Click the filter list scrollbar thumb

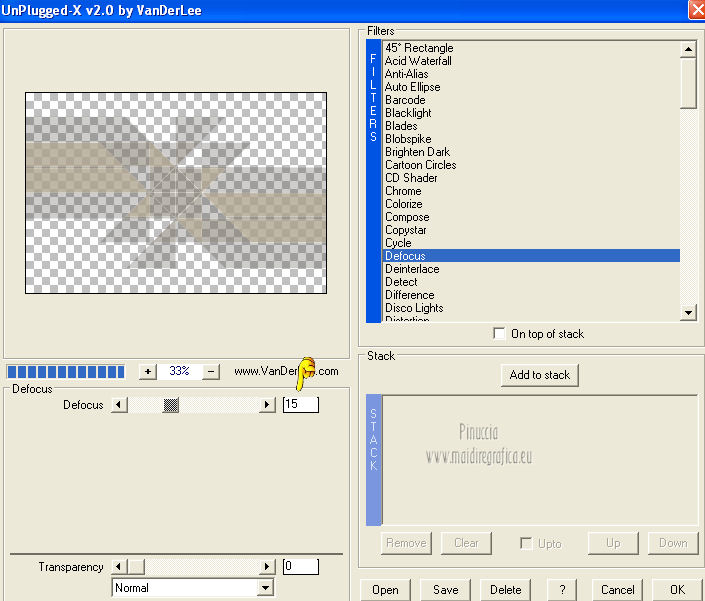coord(688,83)
